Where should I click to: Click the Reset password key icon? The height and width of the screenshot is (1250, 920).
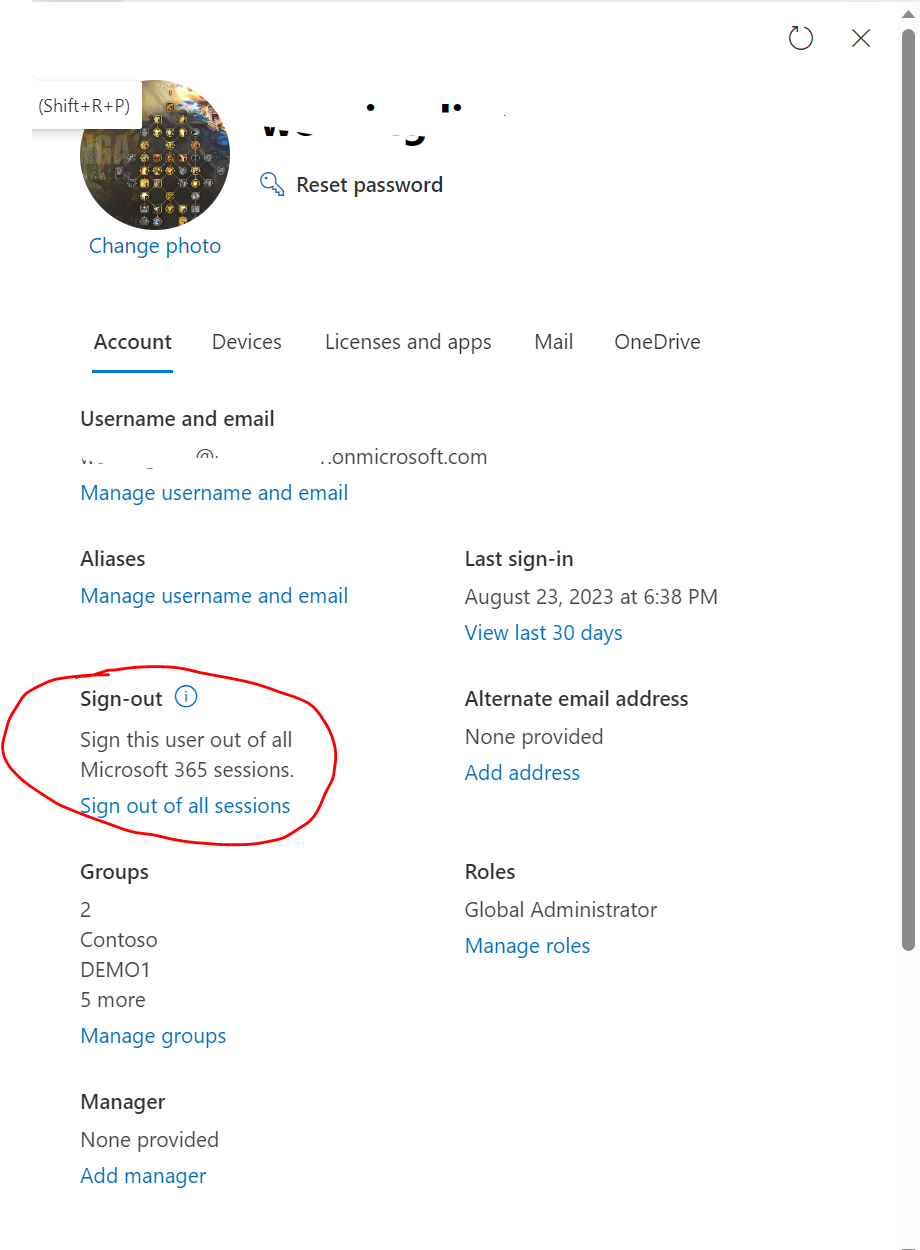coord(271,184)
